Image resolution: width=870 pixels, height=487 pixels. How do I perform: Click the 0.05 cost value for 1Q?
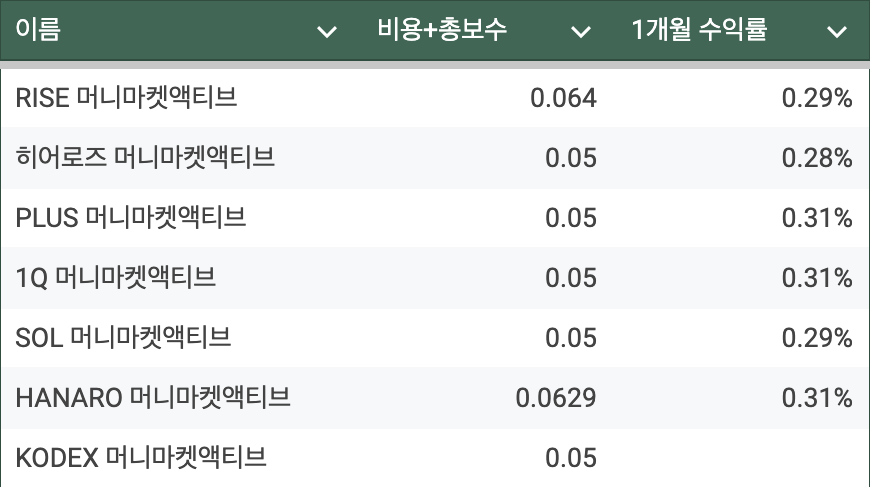[x=571, y=278]
